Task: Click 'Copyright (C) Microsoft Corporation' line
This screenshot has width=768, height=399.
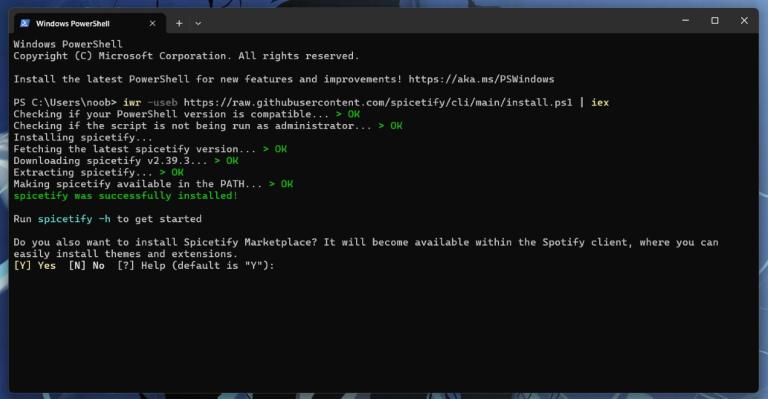Action: tap(186, 56)
